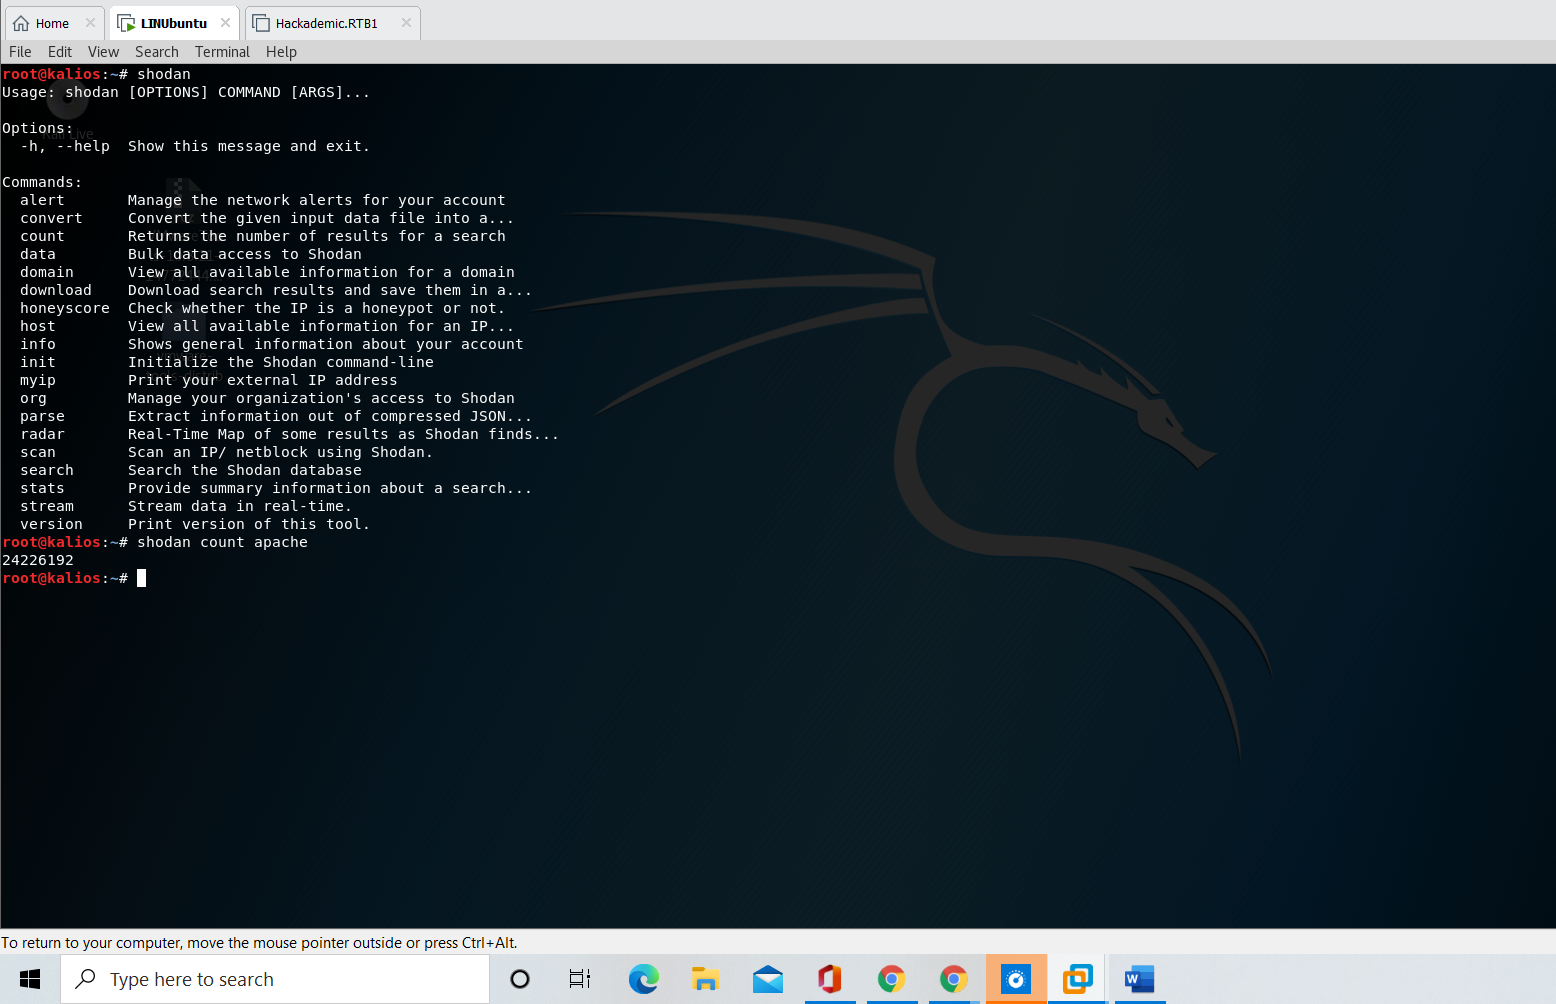Image resolution: width=1556 pixels, height=1004 pixels.
Task: Click the Cortana circle icon
Action: [x=520, y=979]
